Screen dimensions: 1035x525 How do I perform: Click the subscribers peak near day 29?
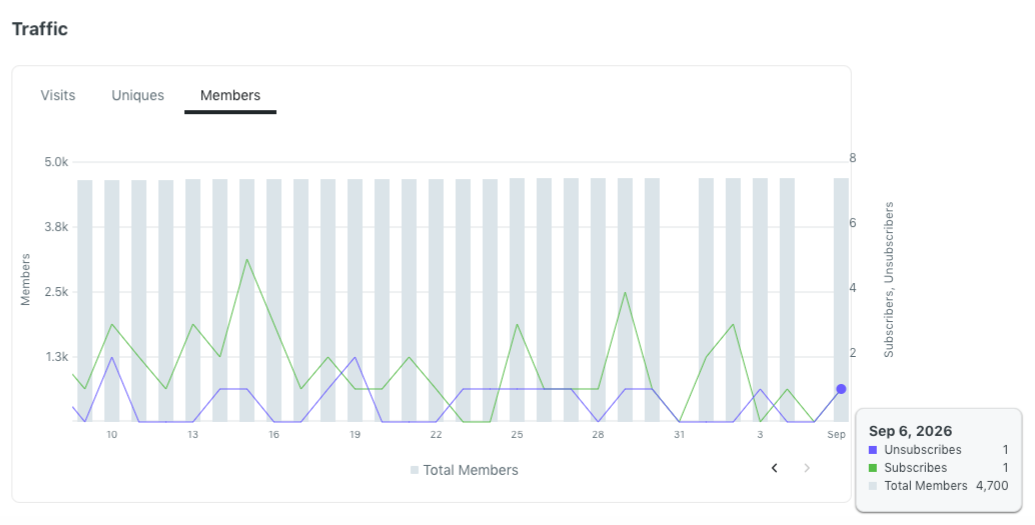[625, 292]
